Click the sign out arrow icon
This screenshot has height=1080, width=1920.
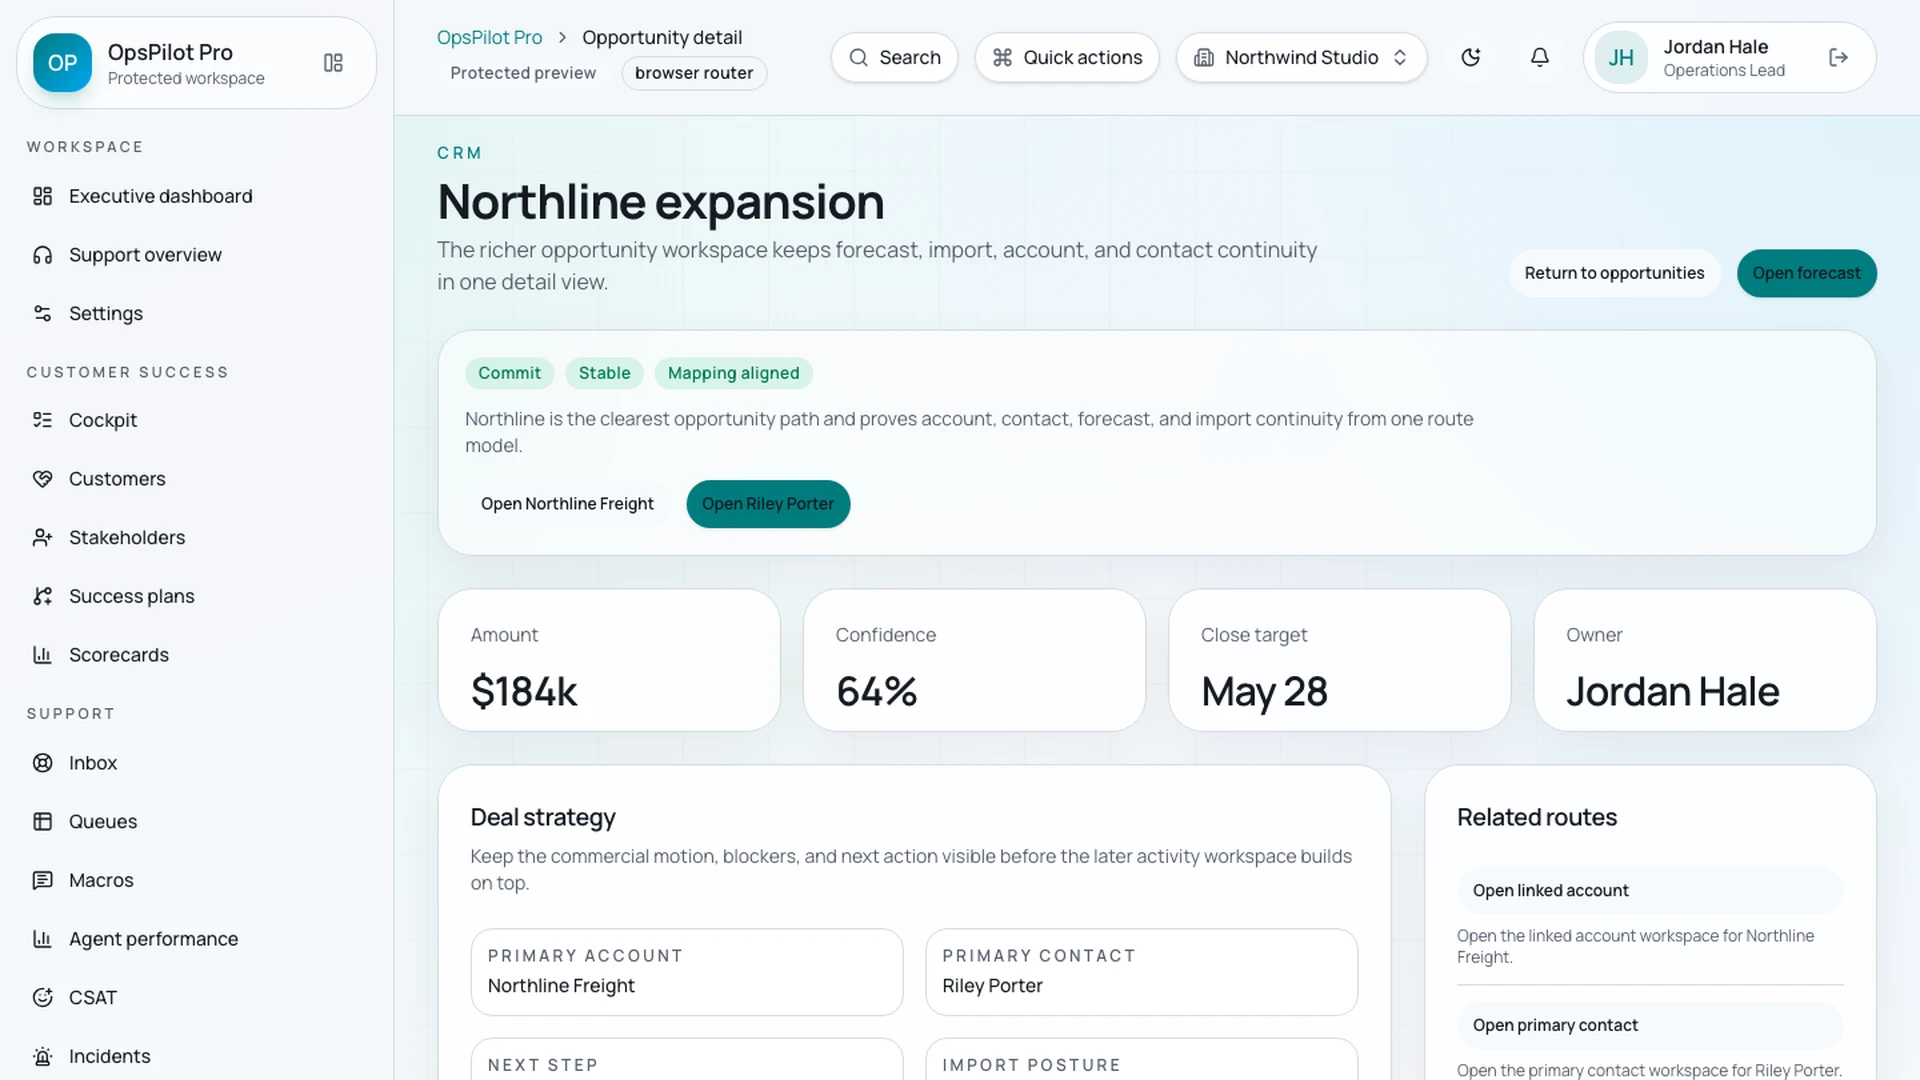1838,58
